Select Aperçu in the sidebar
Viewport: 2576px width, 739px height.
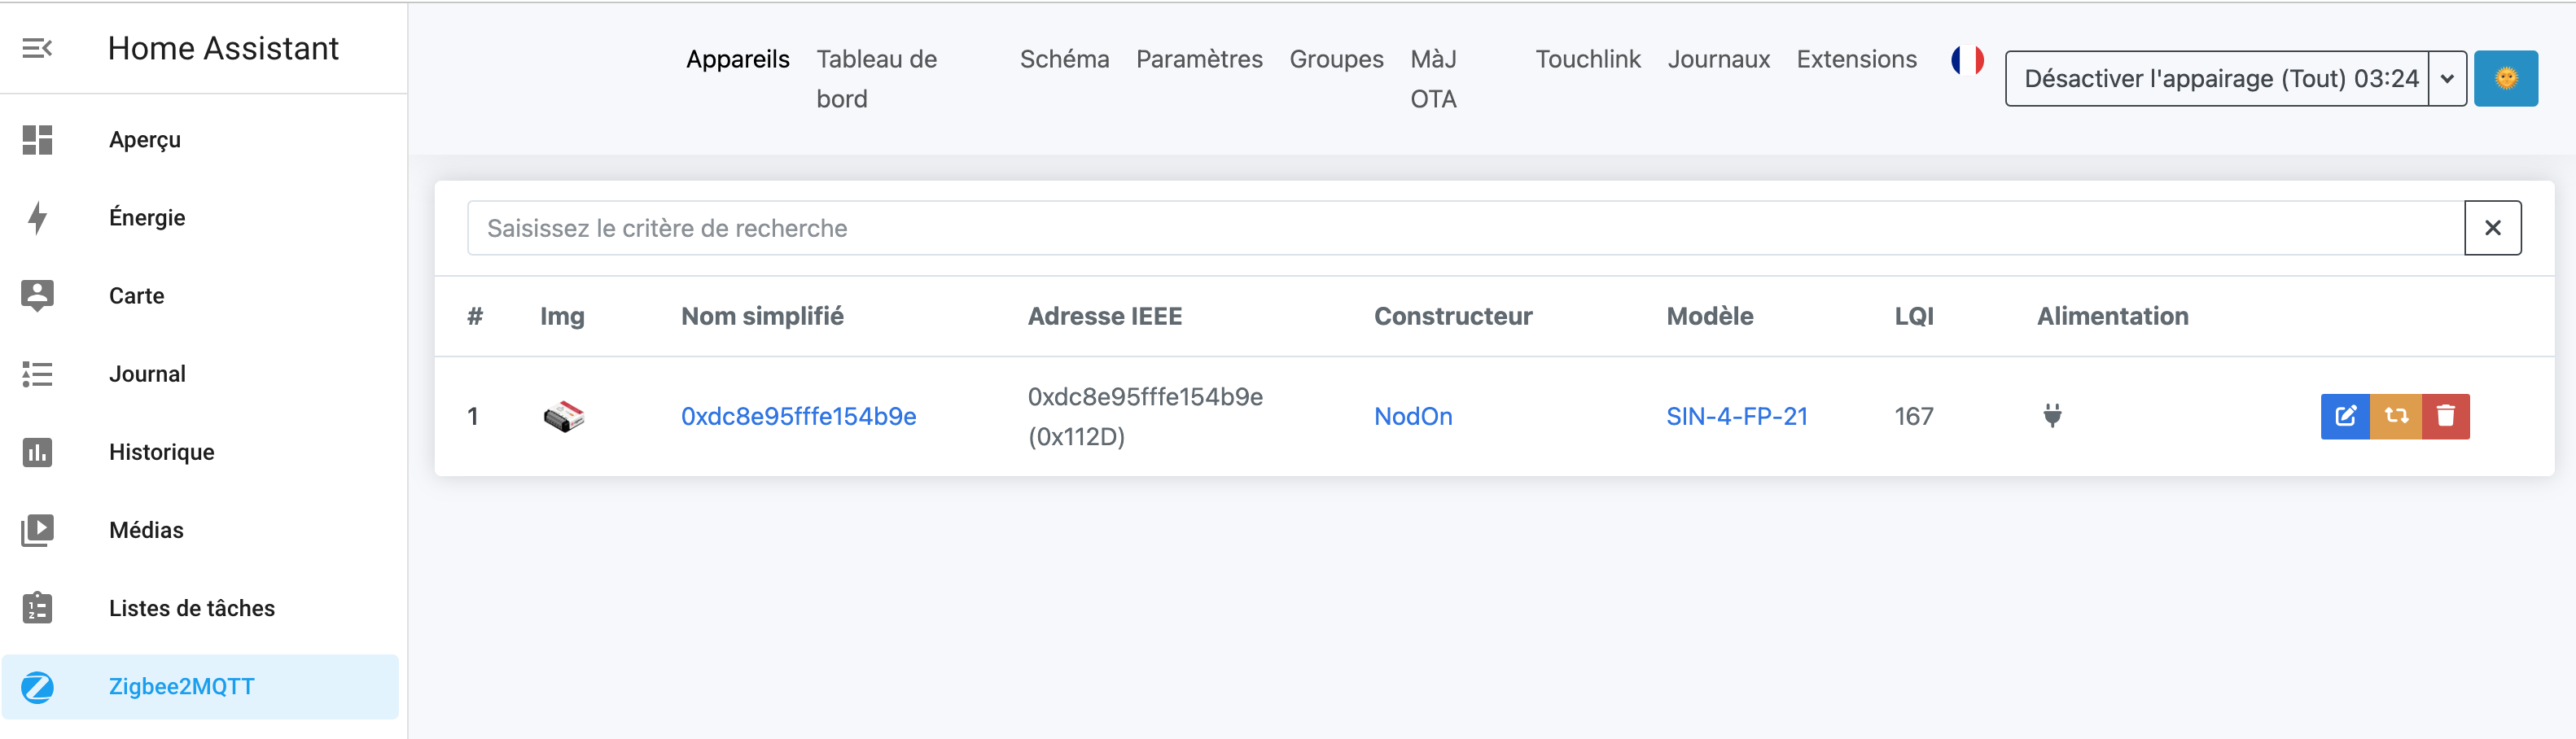click(x=145, y=140)
